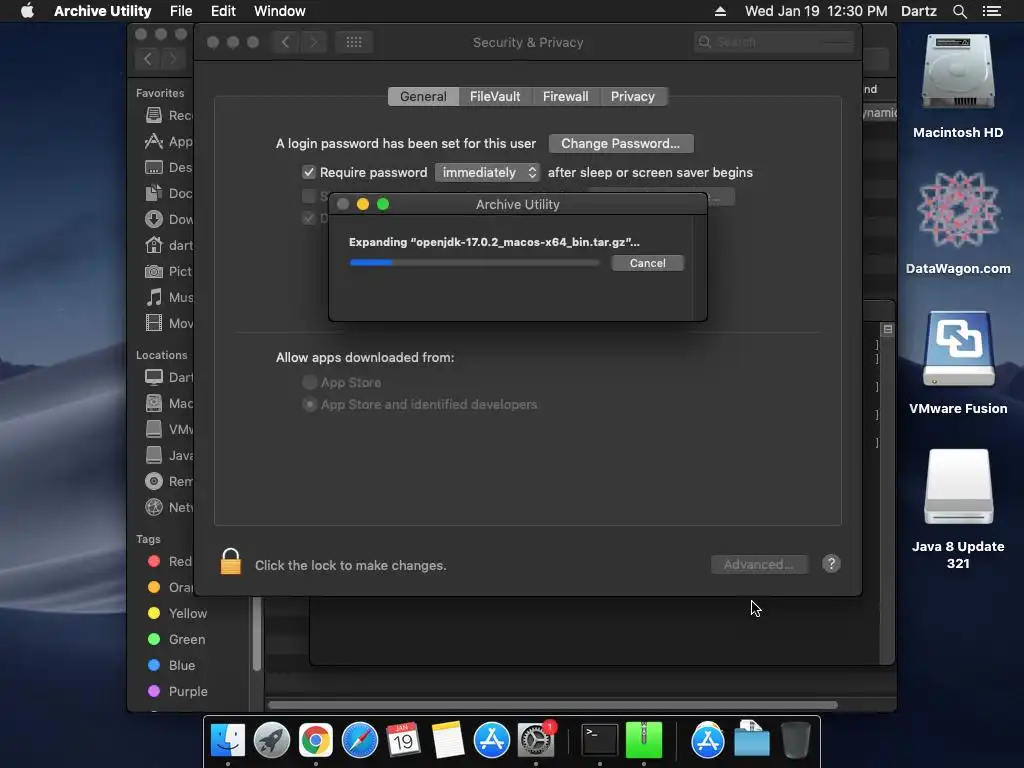Open the File menu

pyautogui.click(x=181, y=11)
